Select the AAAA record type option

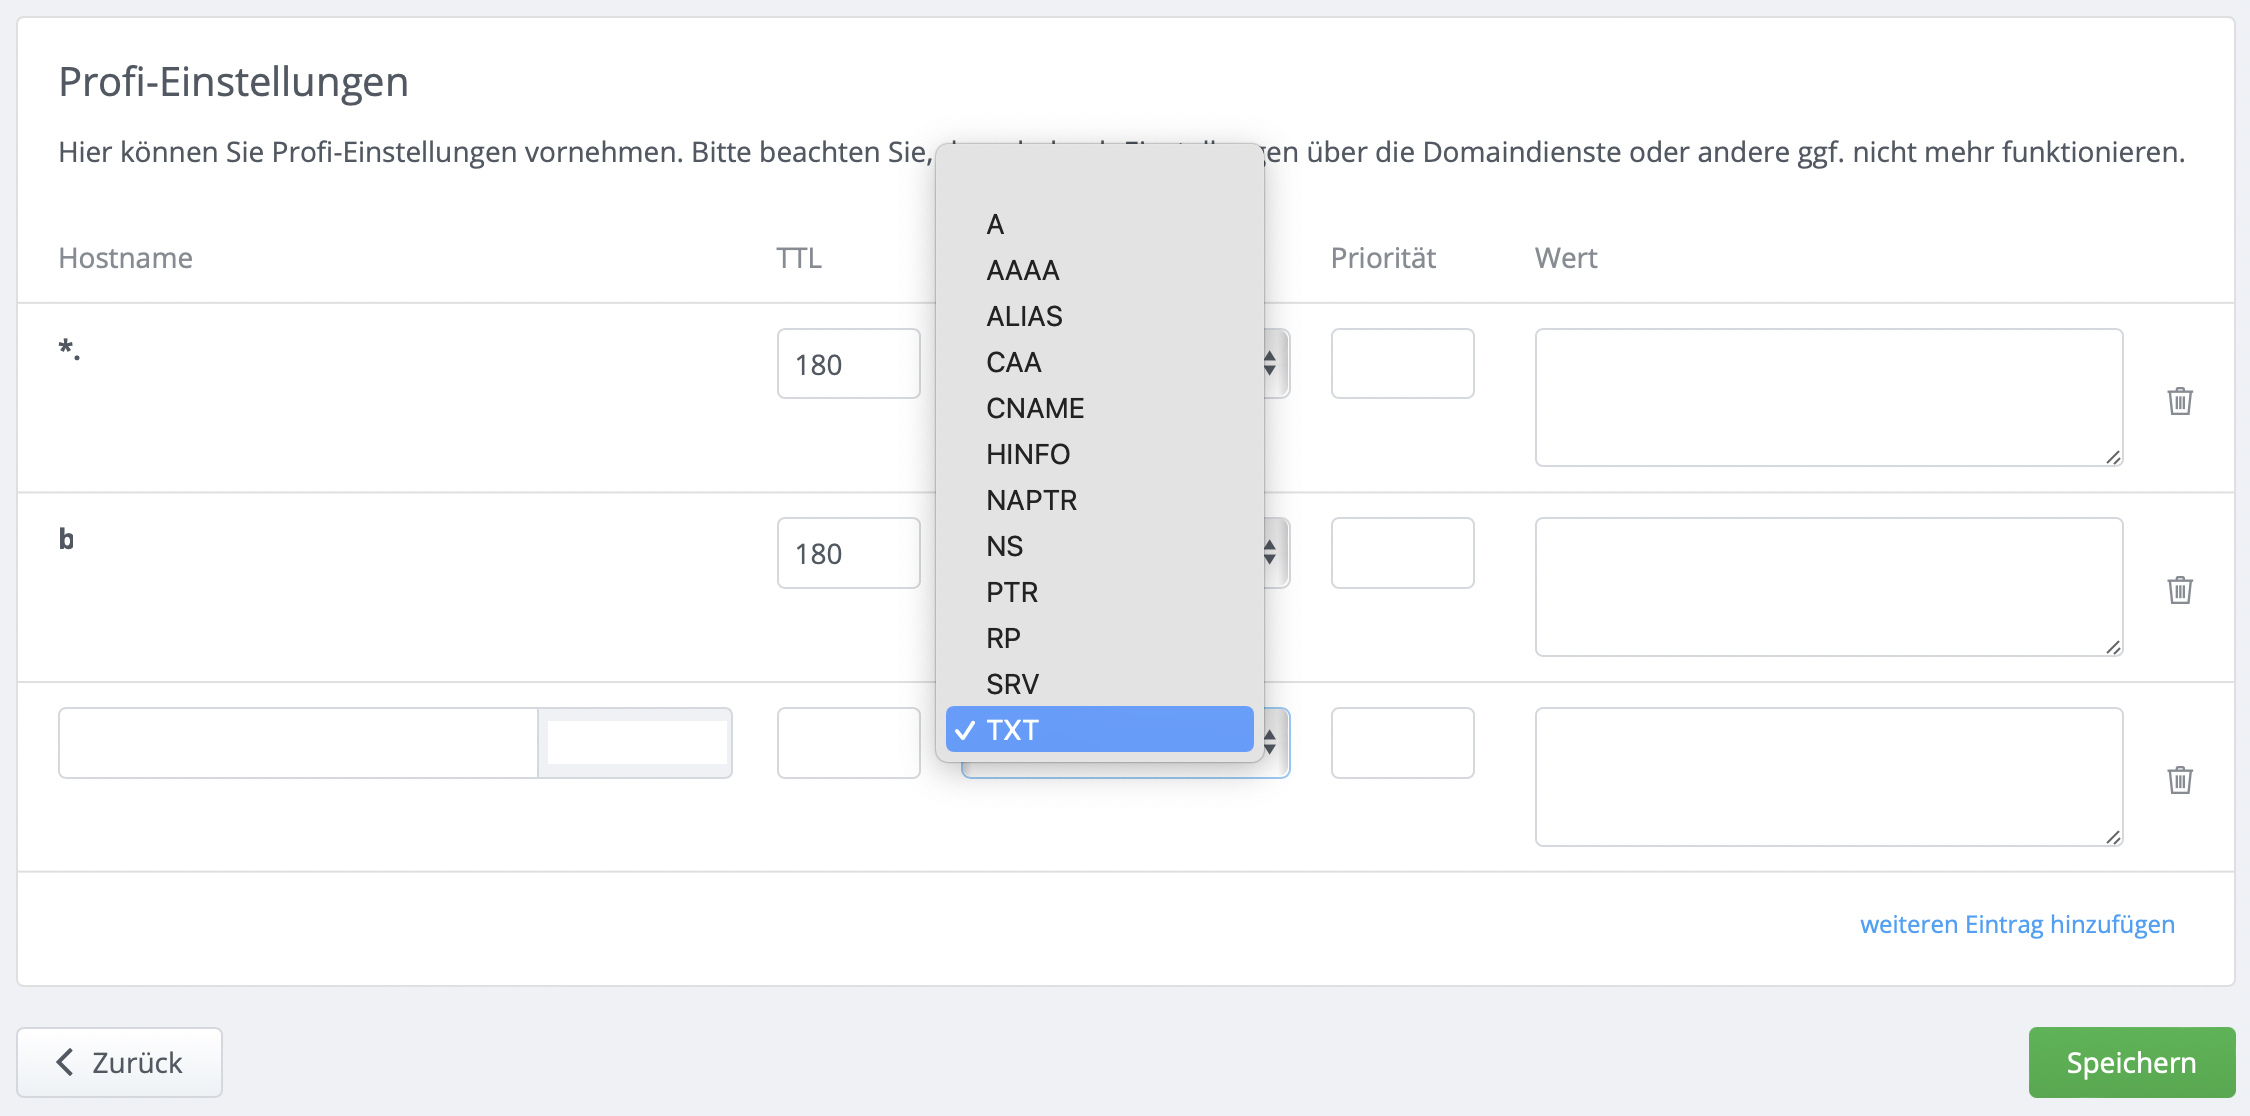click(x=1022, y=270)
